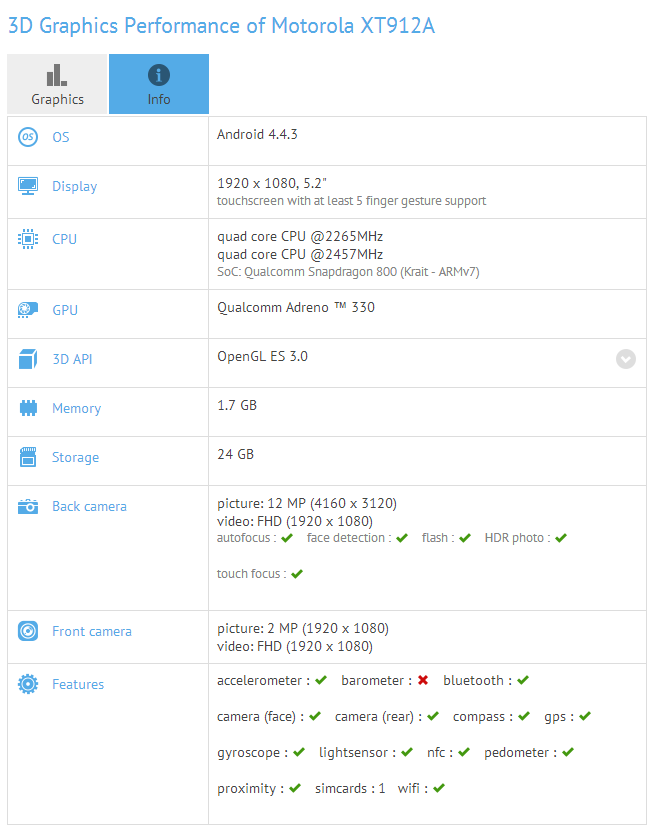The height and width of the screenshot is (826, 649).
Task: Click the accelerometer green checkmark
Action: pos(321,680)
